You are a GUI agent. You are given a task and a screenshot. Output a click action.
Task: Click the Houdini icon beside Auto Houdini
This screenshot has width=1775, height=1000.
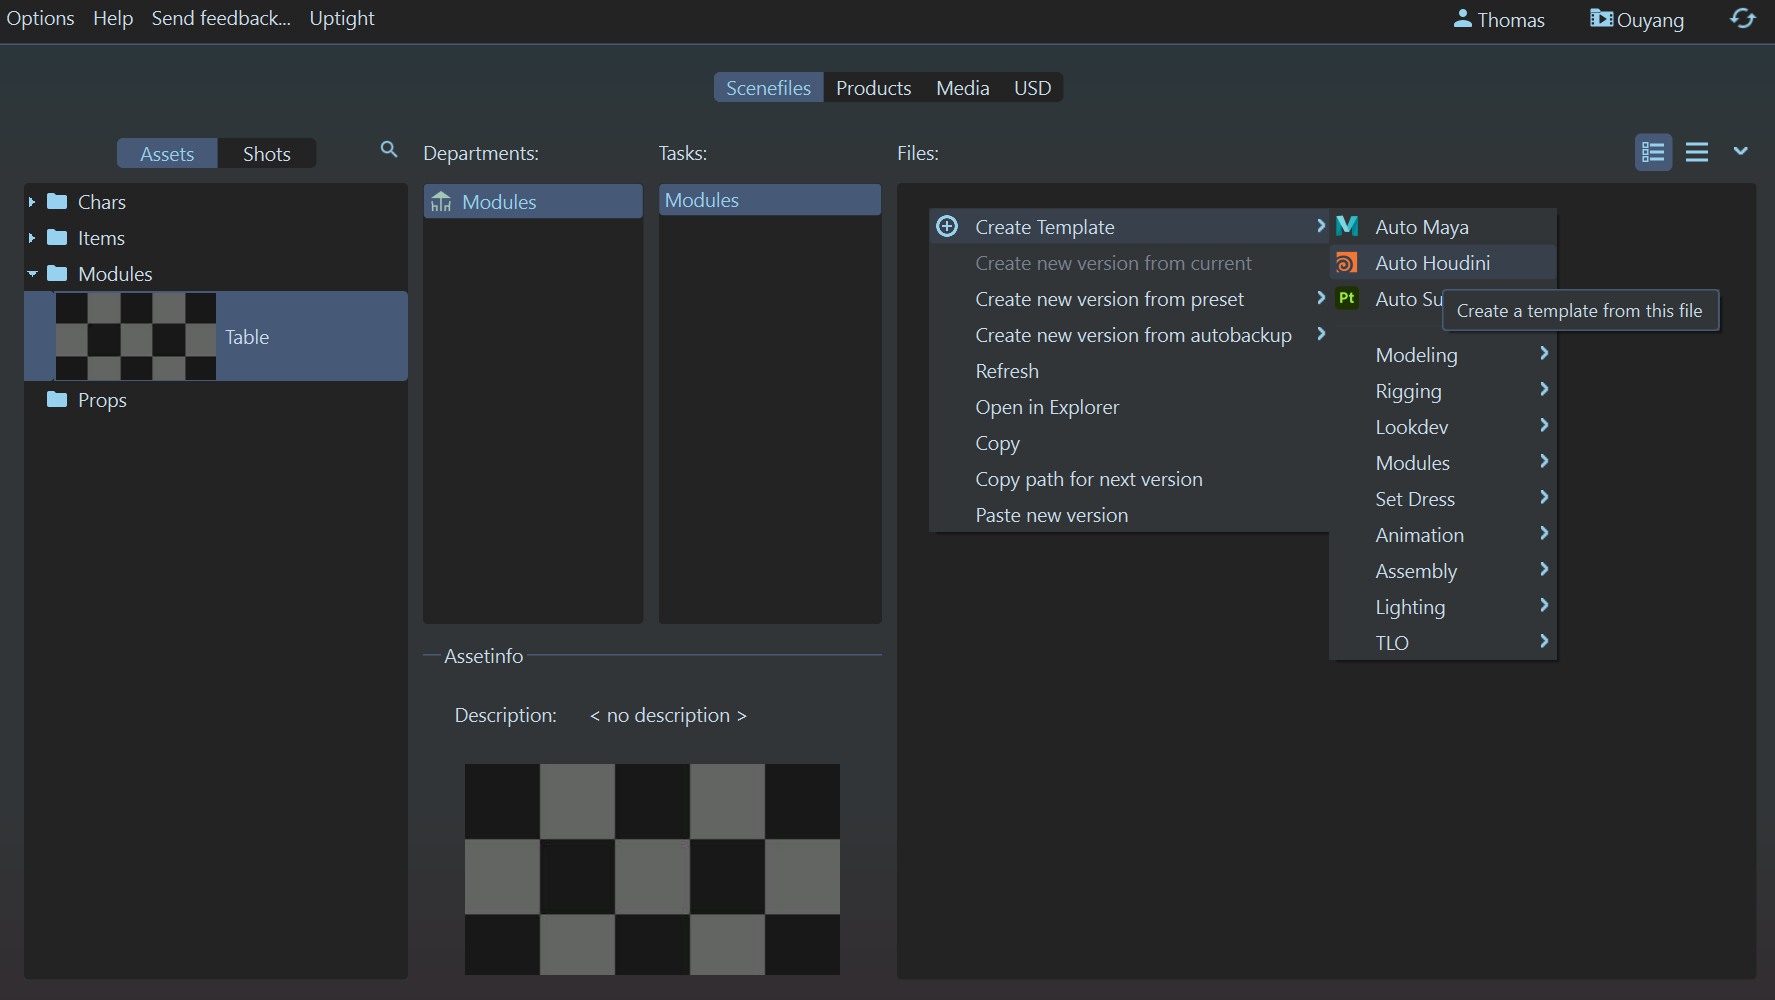click(x=1347, y=263)
